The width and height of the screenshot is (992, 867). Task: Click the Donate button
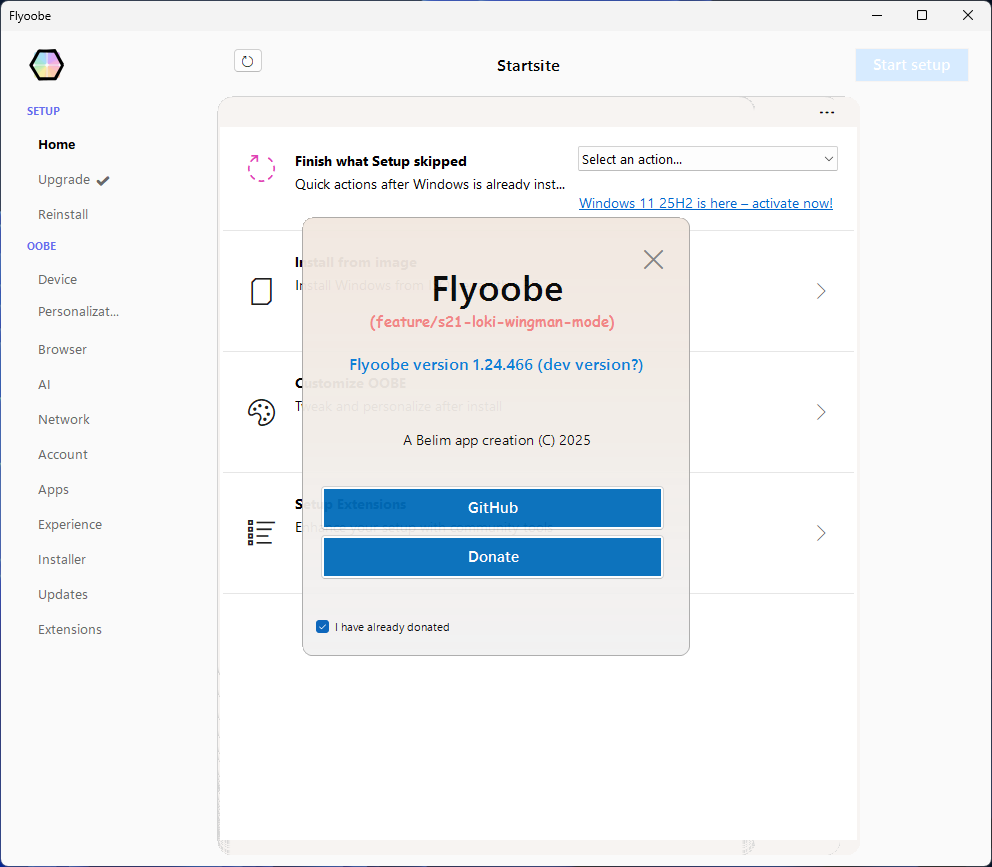pos(492,557)
